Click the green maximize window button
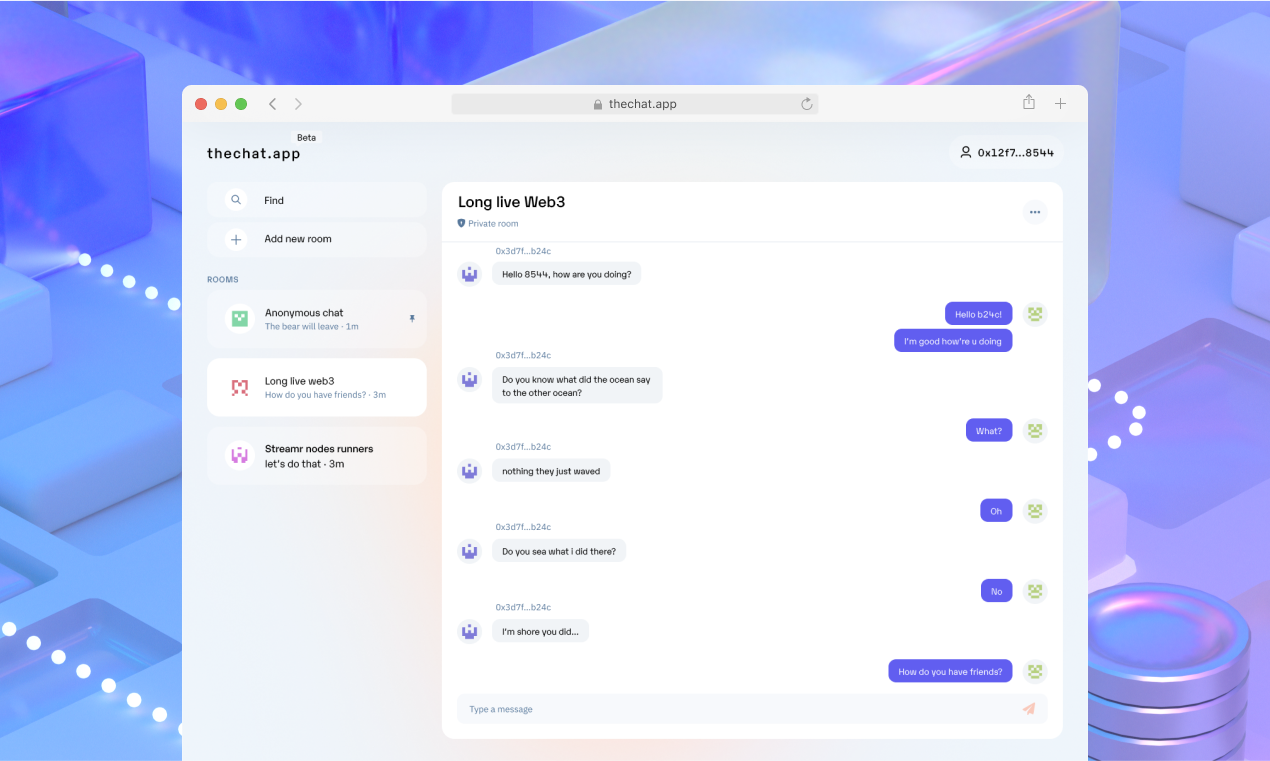 coord(241,104)
